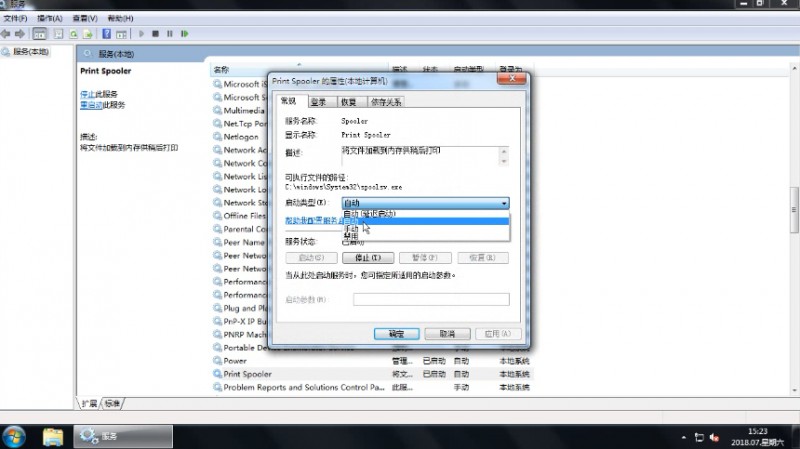Click the Stop Service square icon
The image size is (800, 449).
point(156,34)
